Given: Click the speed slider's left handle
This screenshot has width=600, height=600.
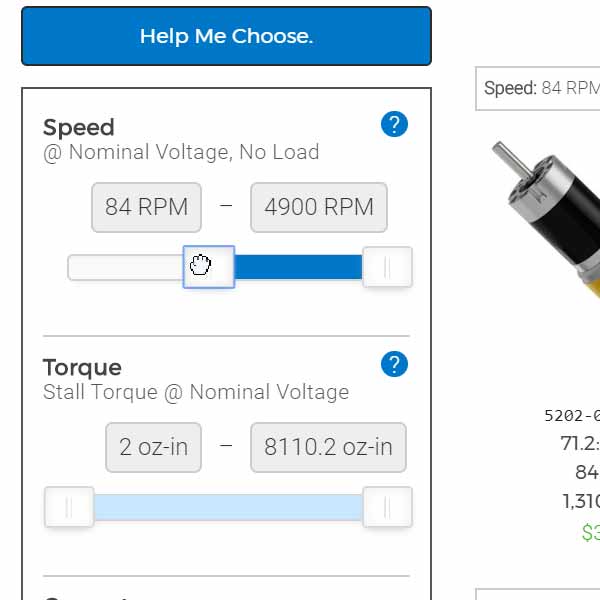Looking at the screenshot, I should coord(209,267).
